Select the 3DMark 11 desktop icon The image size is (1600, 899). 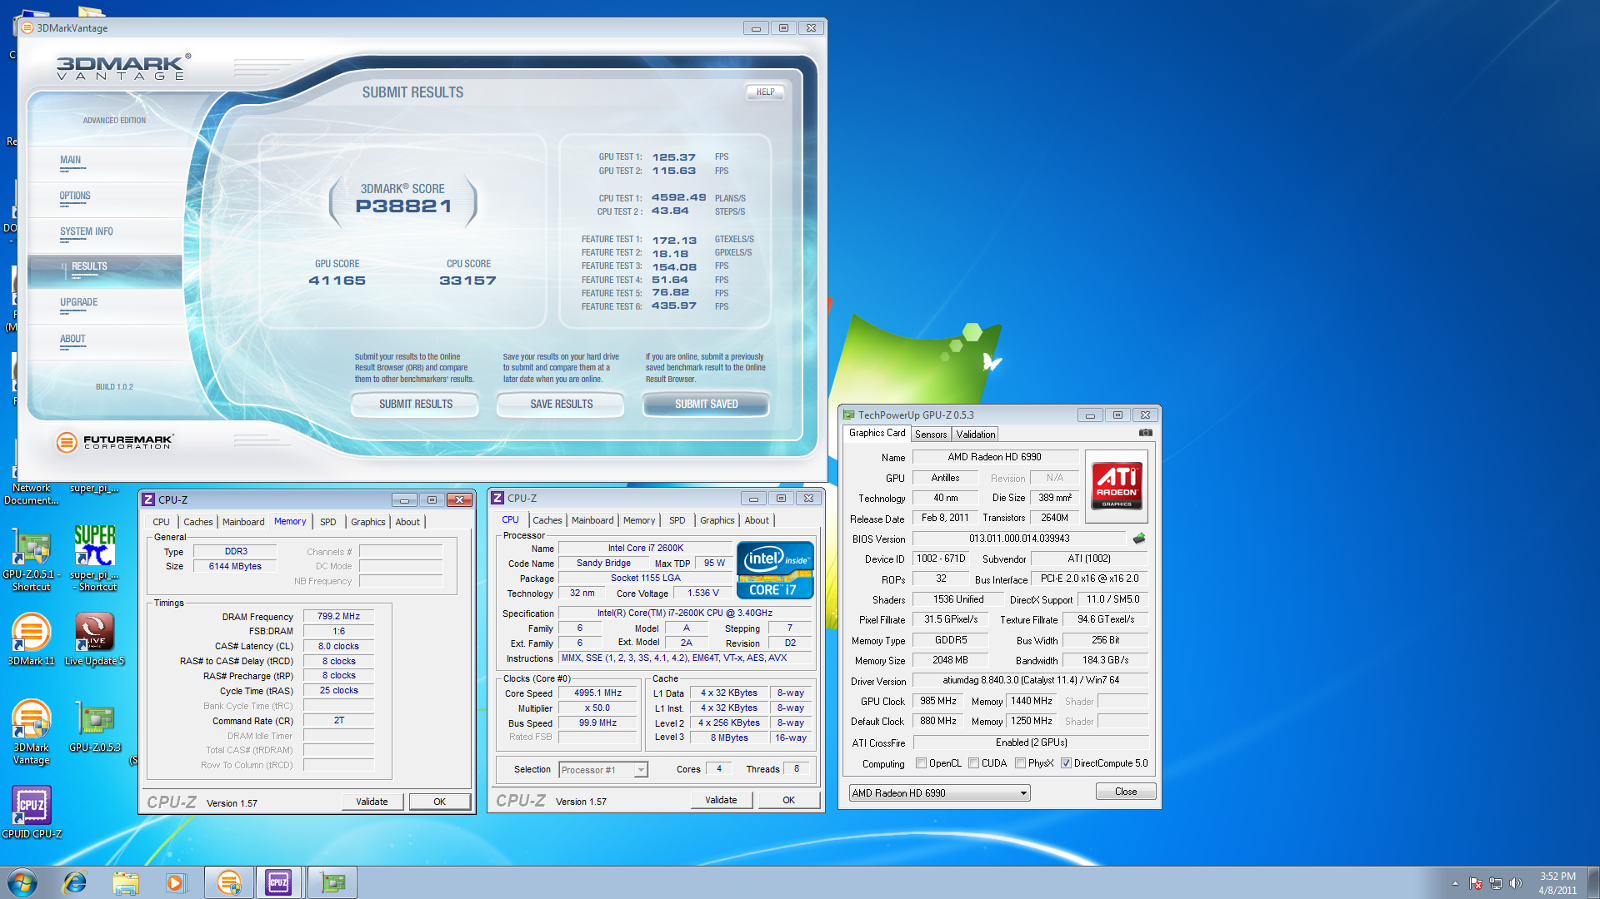pos(31,640)
